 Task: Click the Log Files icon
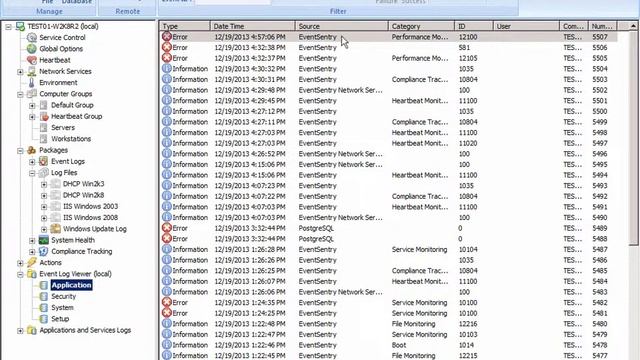[43, 173]
